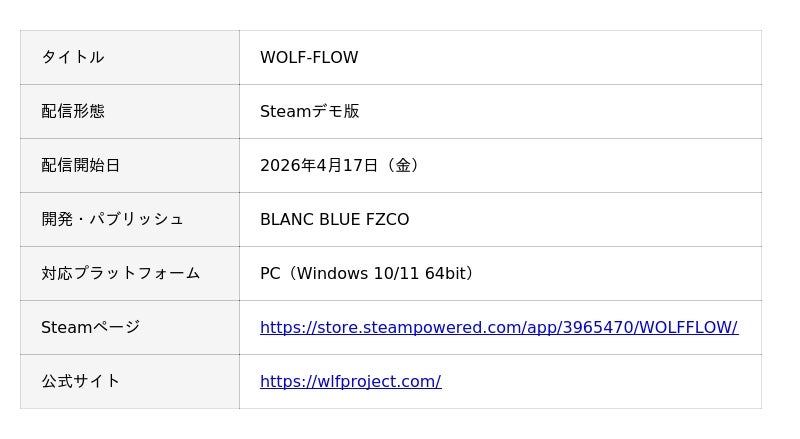Click app ID 3965470 in Steam URL
This screenshot has height=439, width=800.
point(595,327)
